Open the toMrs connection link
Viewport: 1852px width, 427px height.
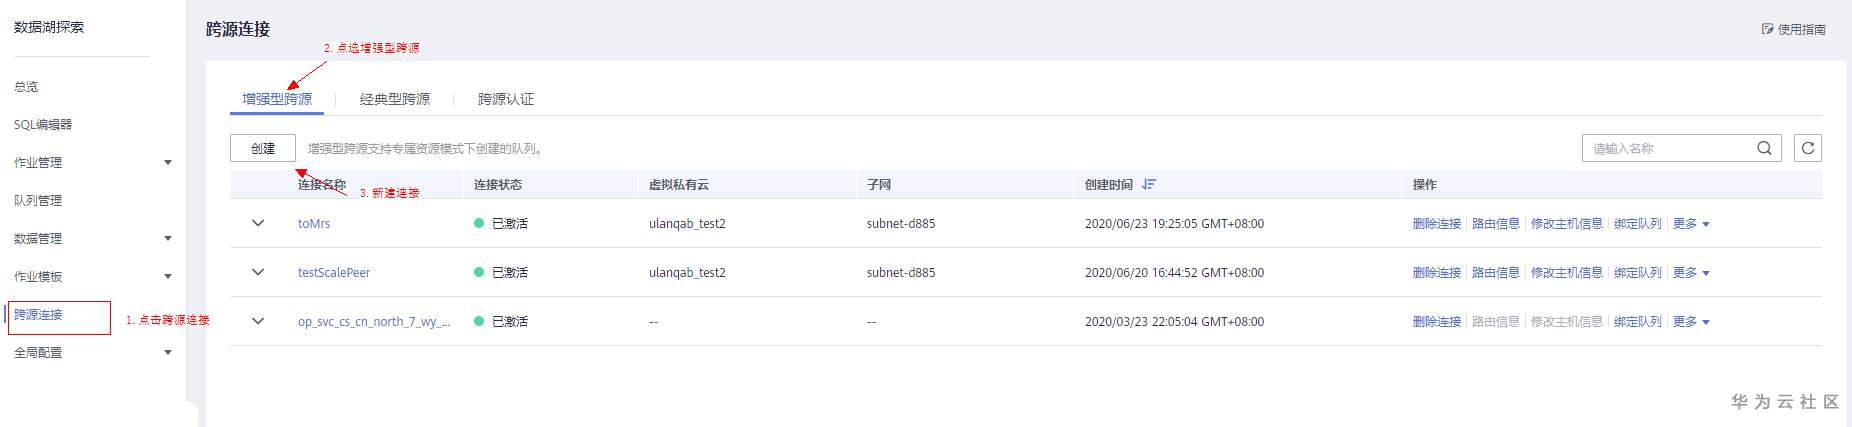314,224
